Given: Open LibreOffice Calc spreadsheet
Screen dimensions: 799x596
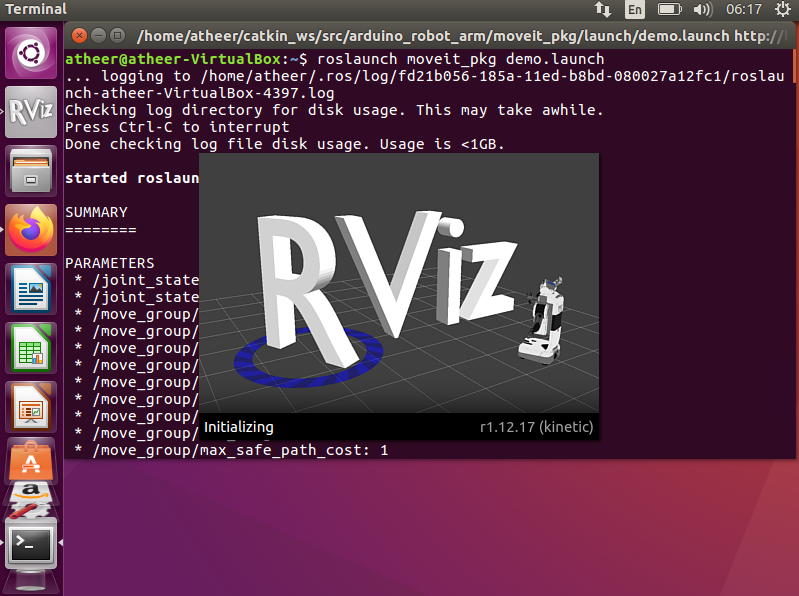Looking at the screenshot, I should point(31,348).
